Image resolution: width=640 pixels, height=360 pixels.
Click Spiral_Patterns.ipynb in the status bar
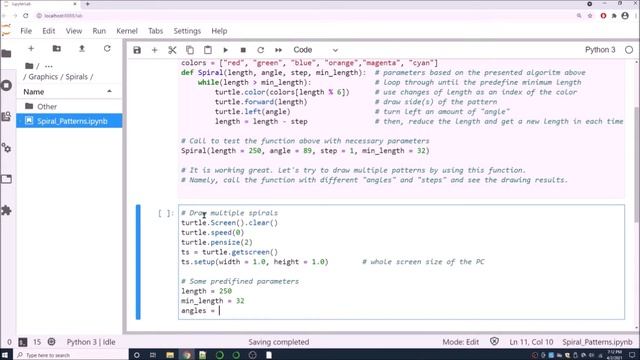(x=597, y=342)
